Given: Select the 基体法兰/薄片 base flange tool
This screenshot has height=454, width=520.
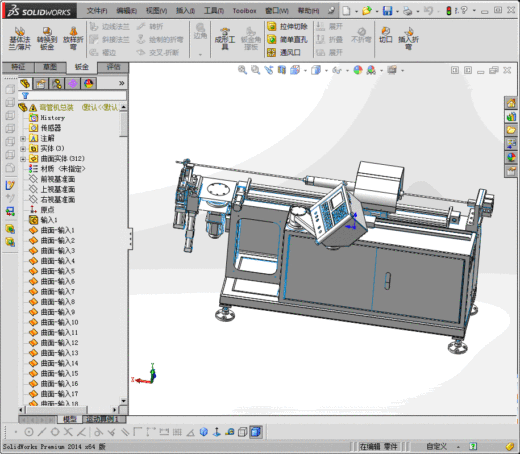Looking at the screenshot, I should point(20,38).
